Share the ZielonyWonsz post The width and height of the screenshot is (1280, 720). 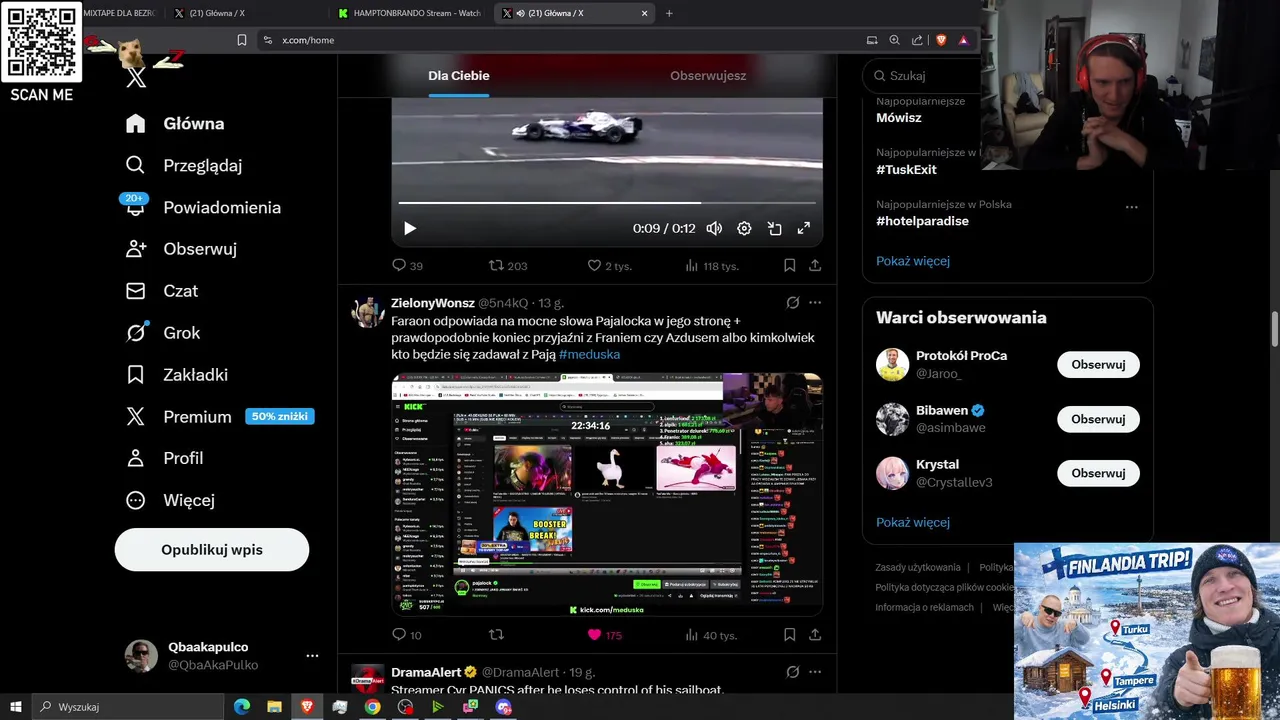click(x=815, y=634)
